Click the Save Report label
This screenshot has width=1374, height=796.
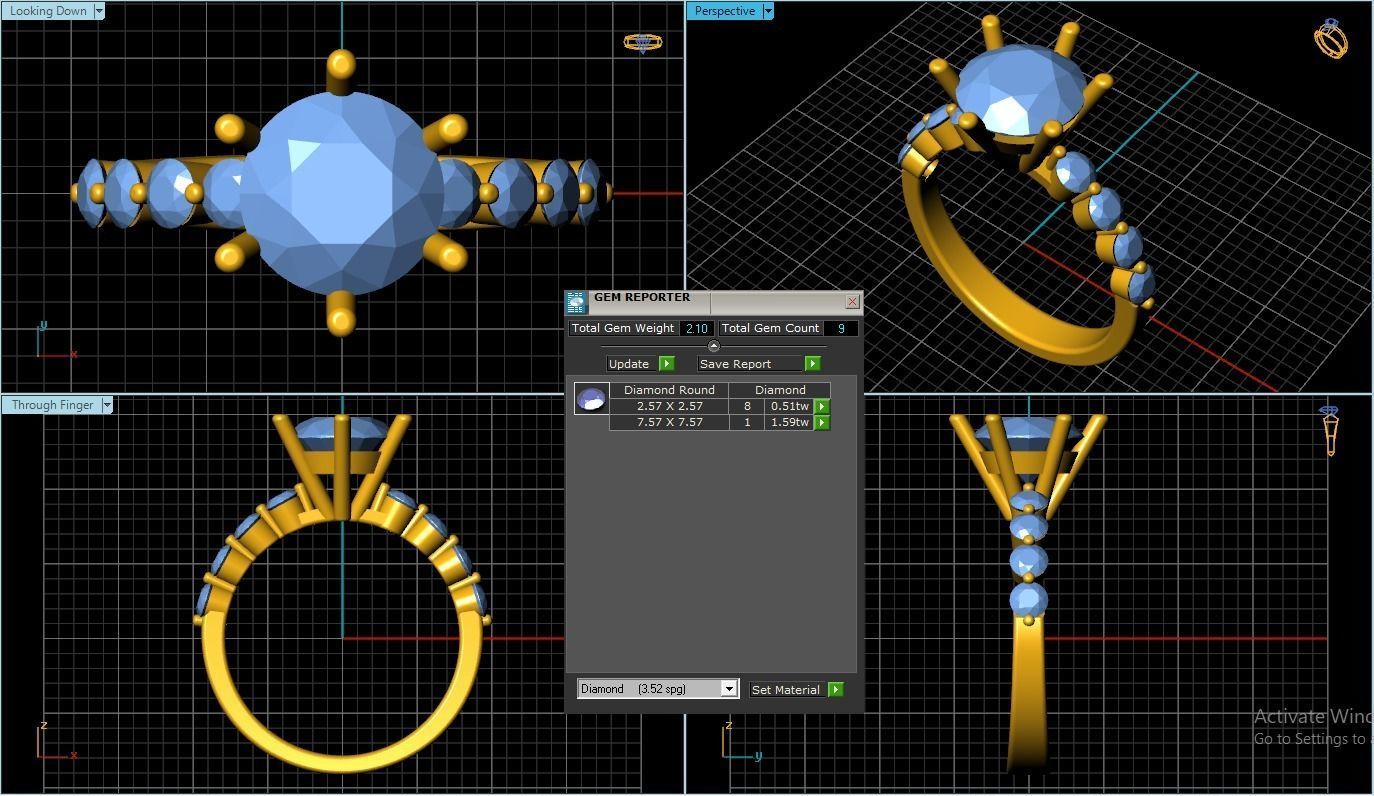coord(751,364)
